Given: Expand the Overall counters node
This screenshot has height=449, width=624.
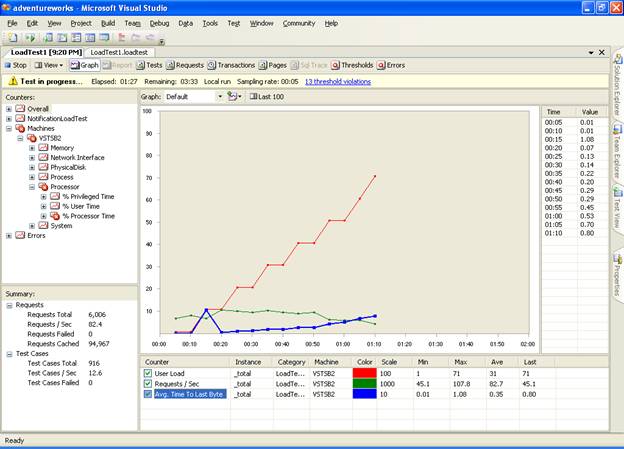Looking at the screenshot, I should (9, 109).
